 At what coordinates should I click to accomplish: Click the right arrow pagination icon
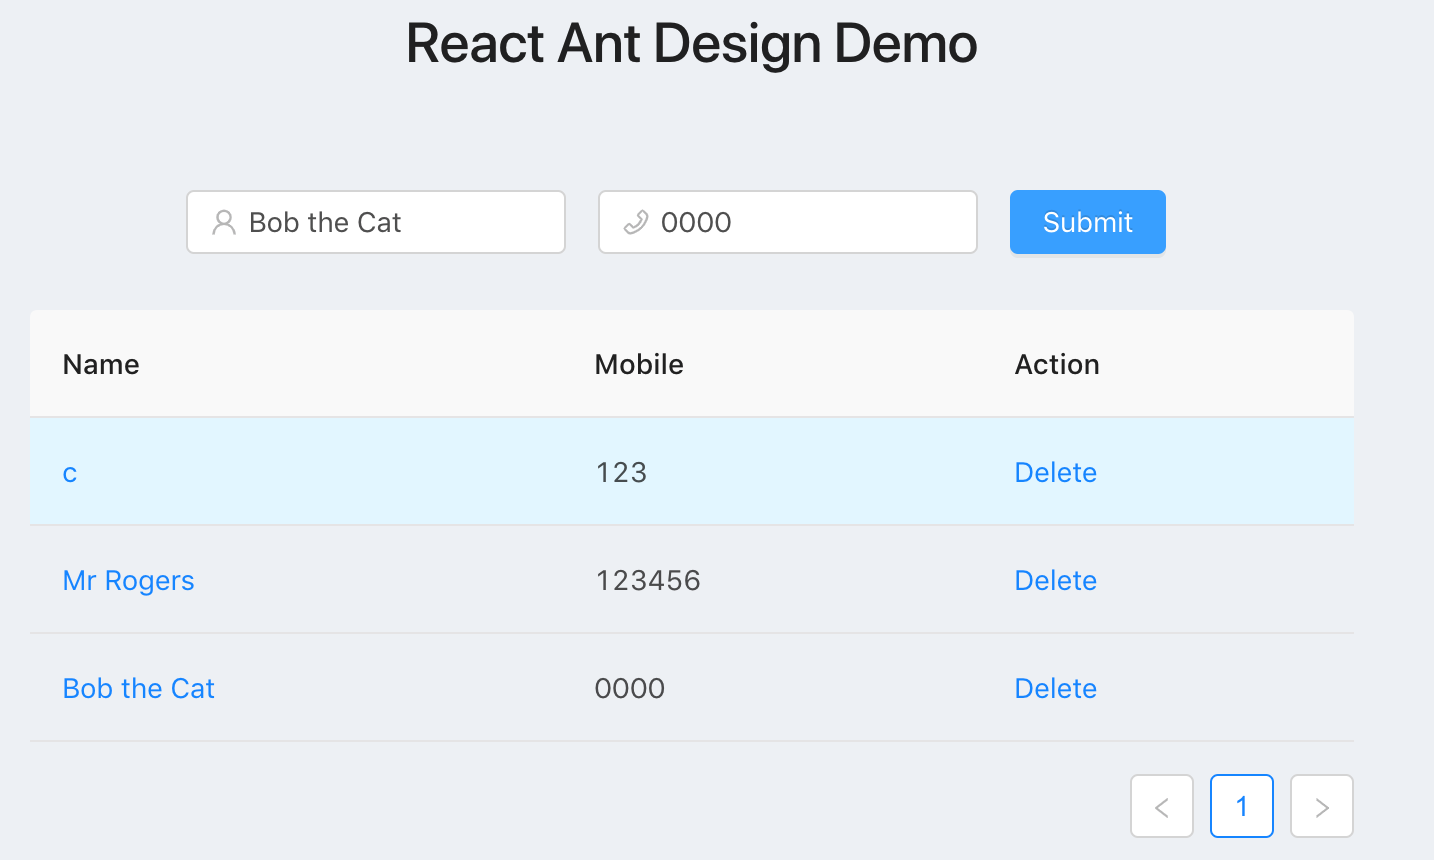(x=1321, y=806)
